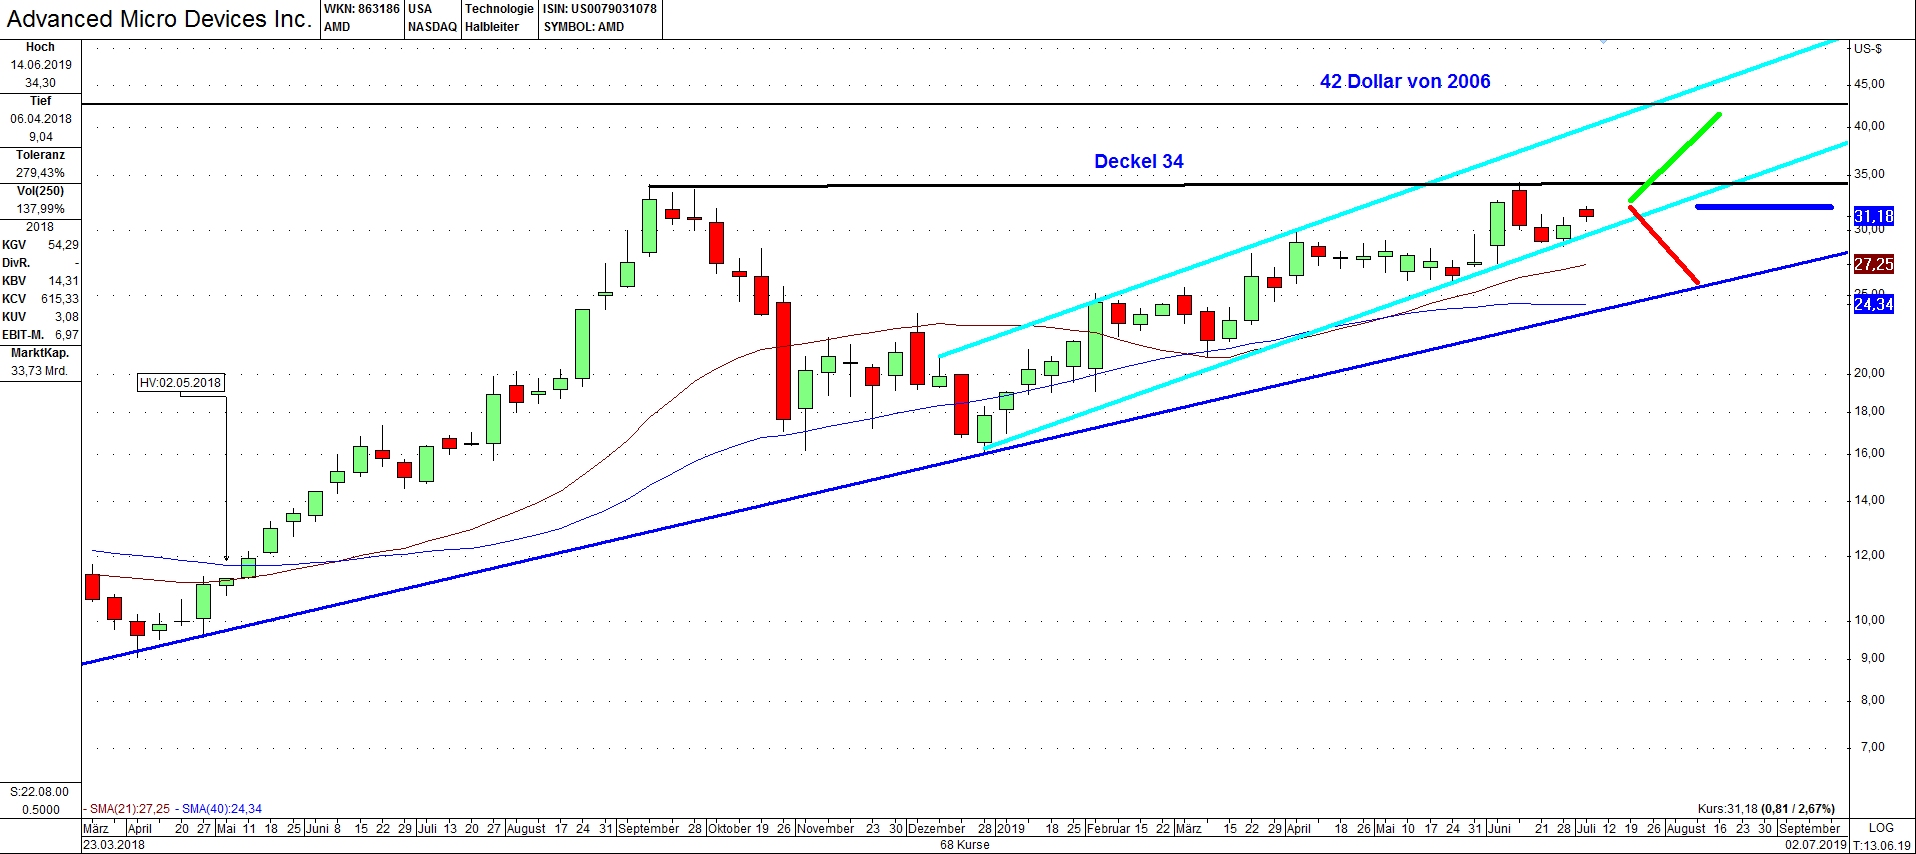Image resolution: width=1916 pixels, height=854 pixels.
Task: Click the KGV value 54,29
Action: coord(63,245)
